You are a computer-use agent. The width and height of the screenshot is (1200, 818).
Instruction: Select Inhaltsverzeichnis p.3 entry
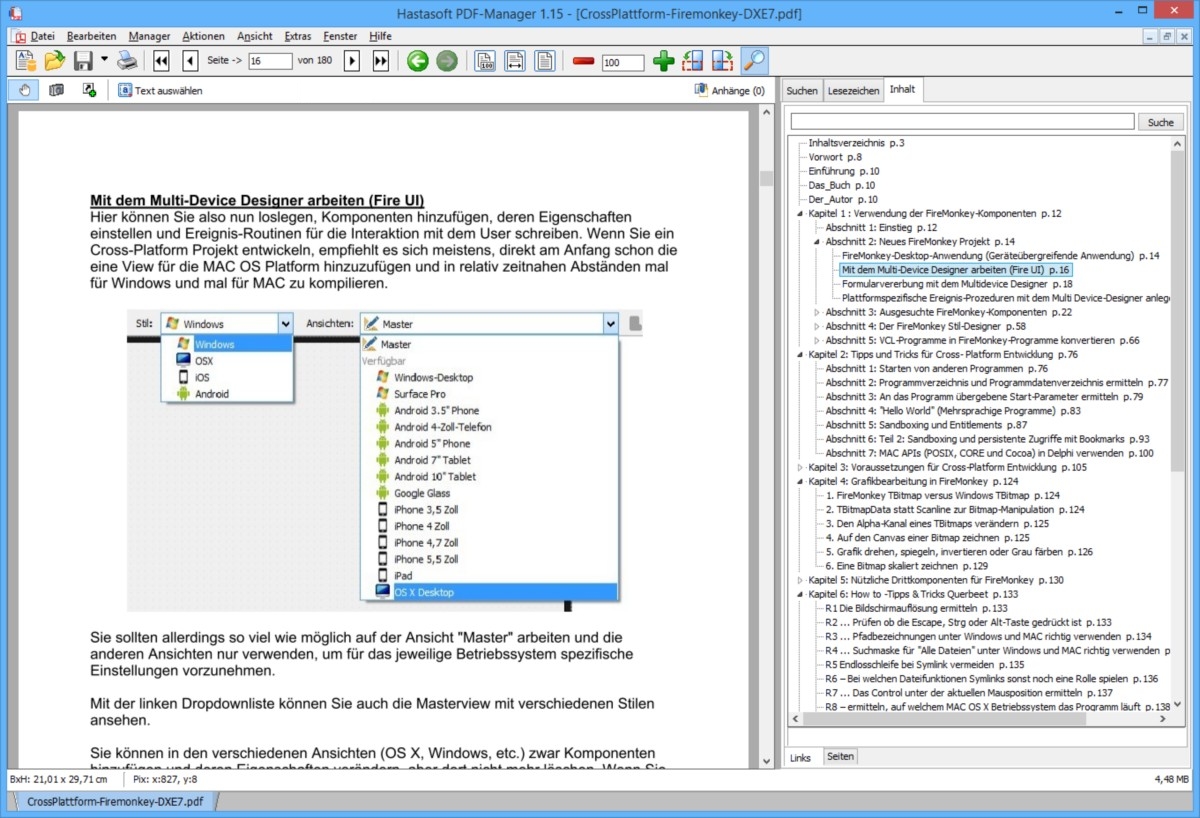[x=856, y=143]
